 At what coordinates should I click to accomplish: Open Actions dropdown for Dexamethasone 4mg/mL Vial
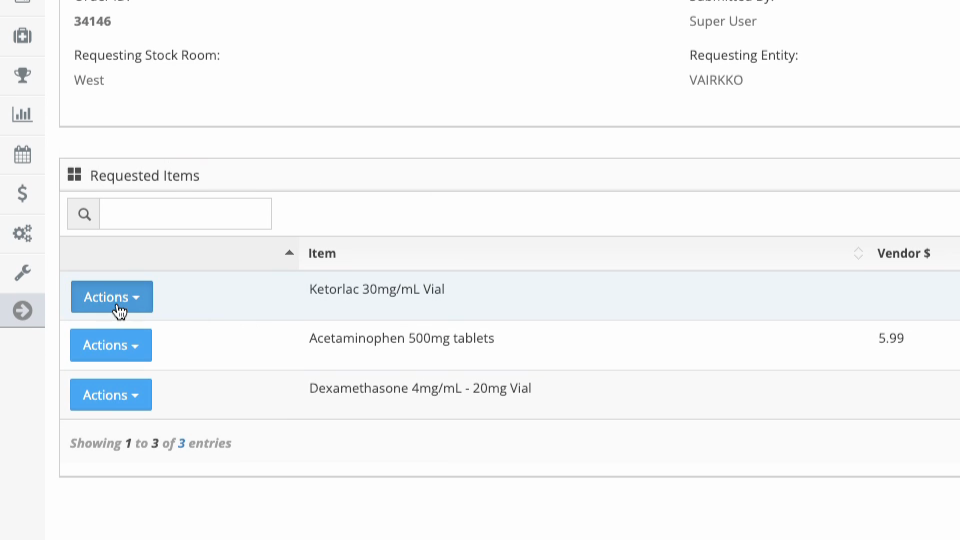(111, 395)
